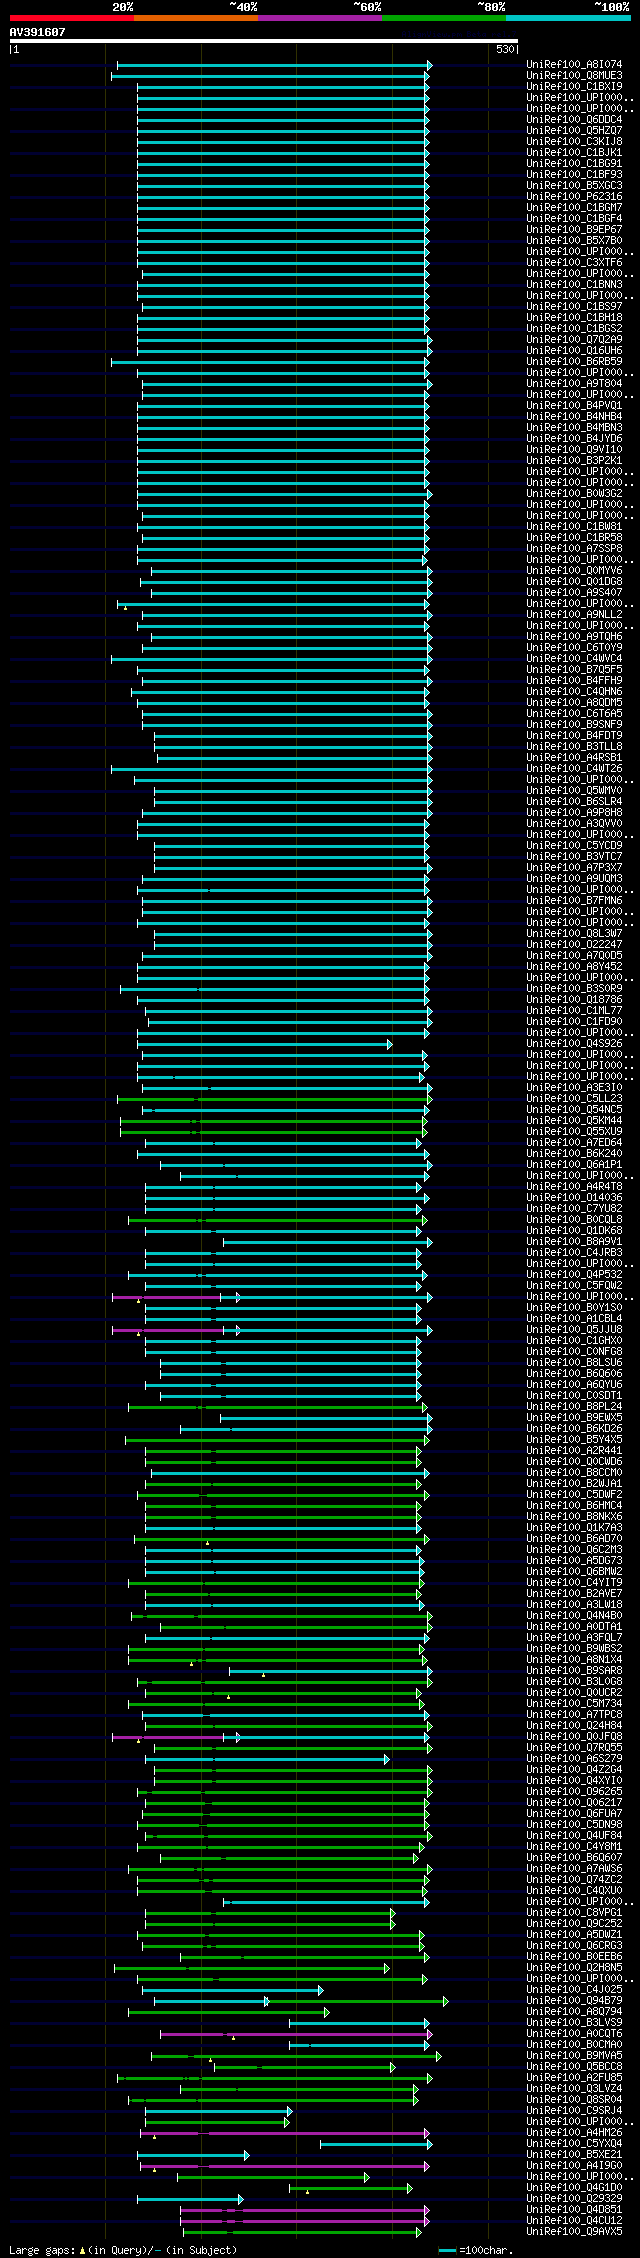Select the UniRef100_A7AWS6 label
The width and height of the screenshot is (640, 2258).
pos(574,1868)
